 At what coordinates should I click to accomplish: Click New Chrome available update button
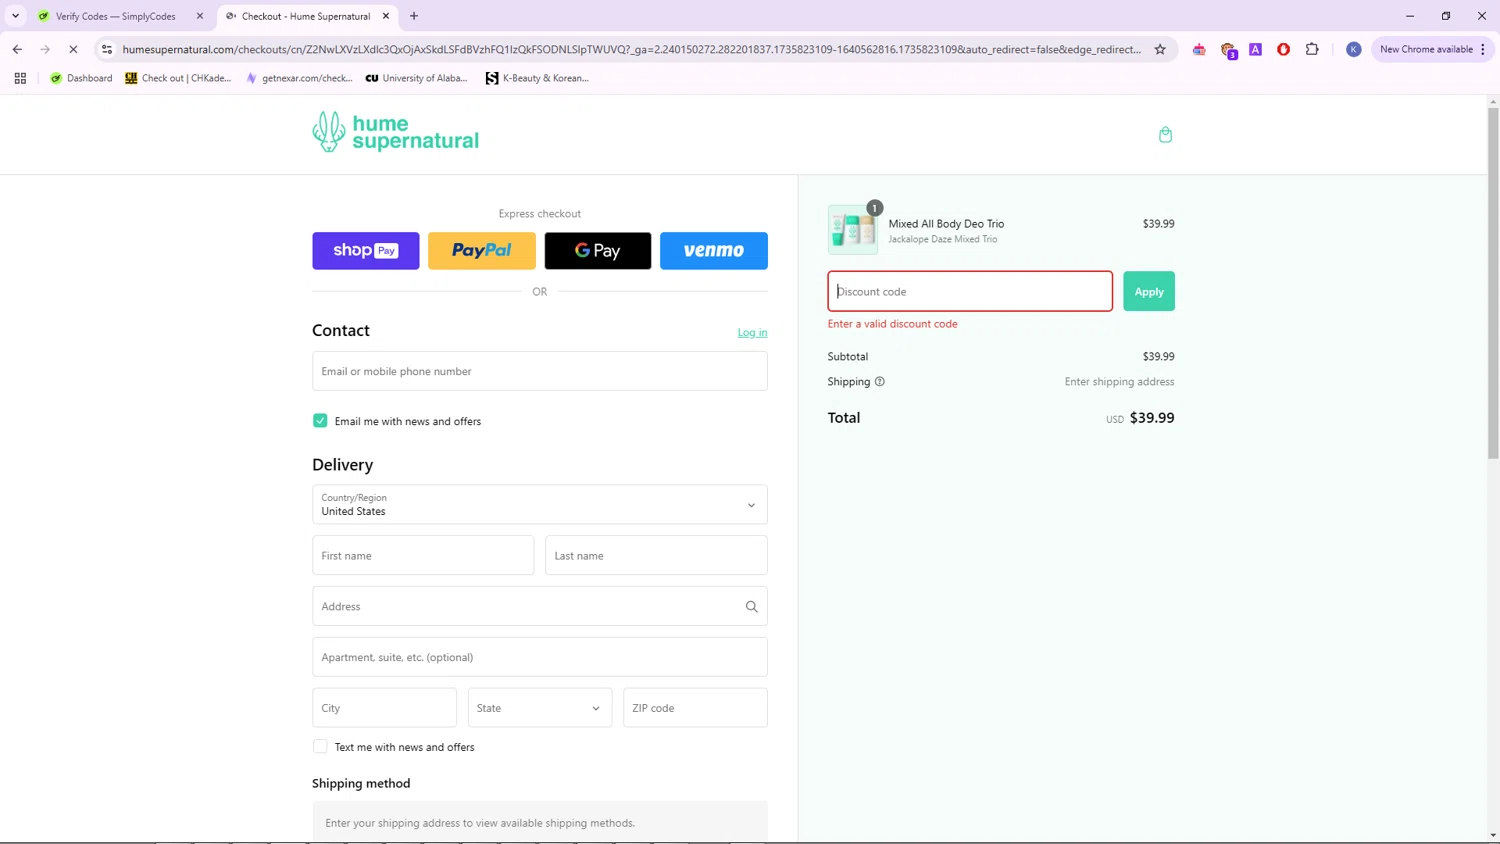(x=1431, y=49)
